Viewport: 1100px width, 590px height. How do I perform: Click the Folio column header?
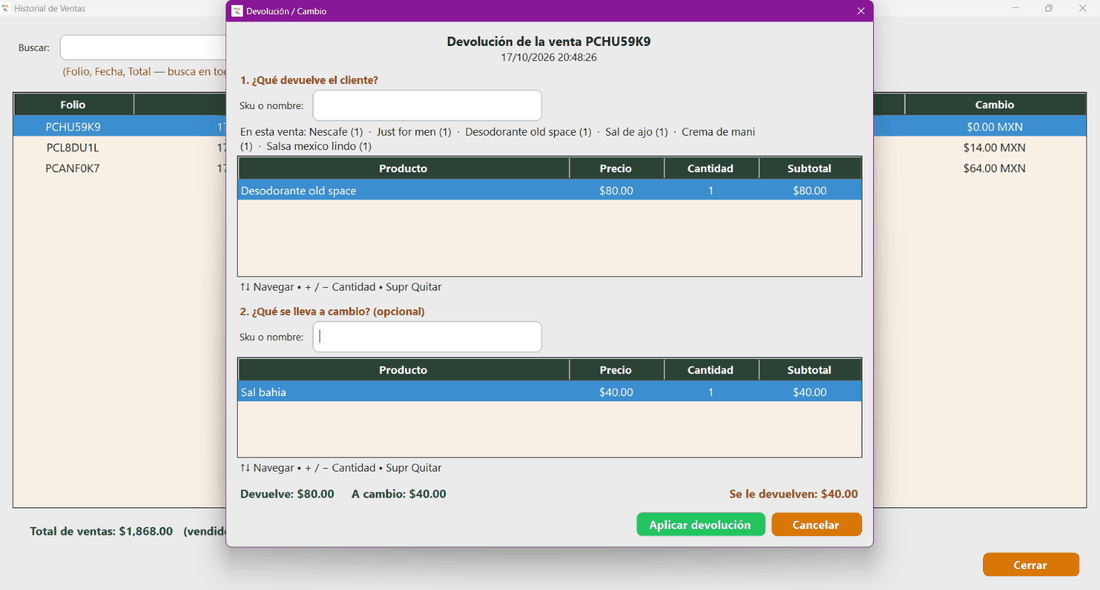point(73,105)
